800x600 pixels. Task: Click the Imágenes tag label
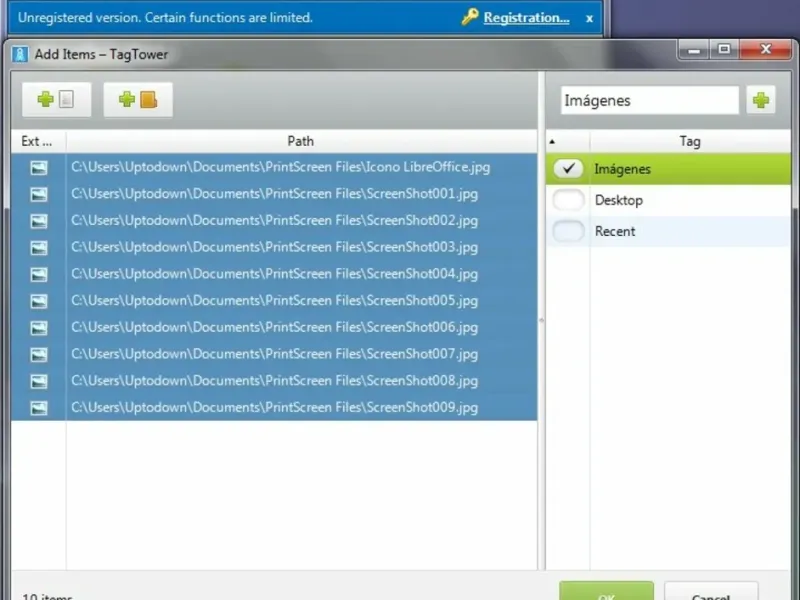click(x=622, y=169)
